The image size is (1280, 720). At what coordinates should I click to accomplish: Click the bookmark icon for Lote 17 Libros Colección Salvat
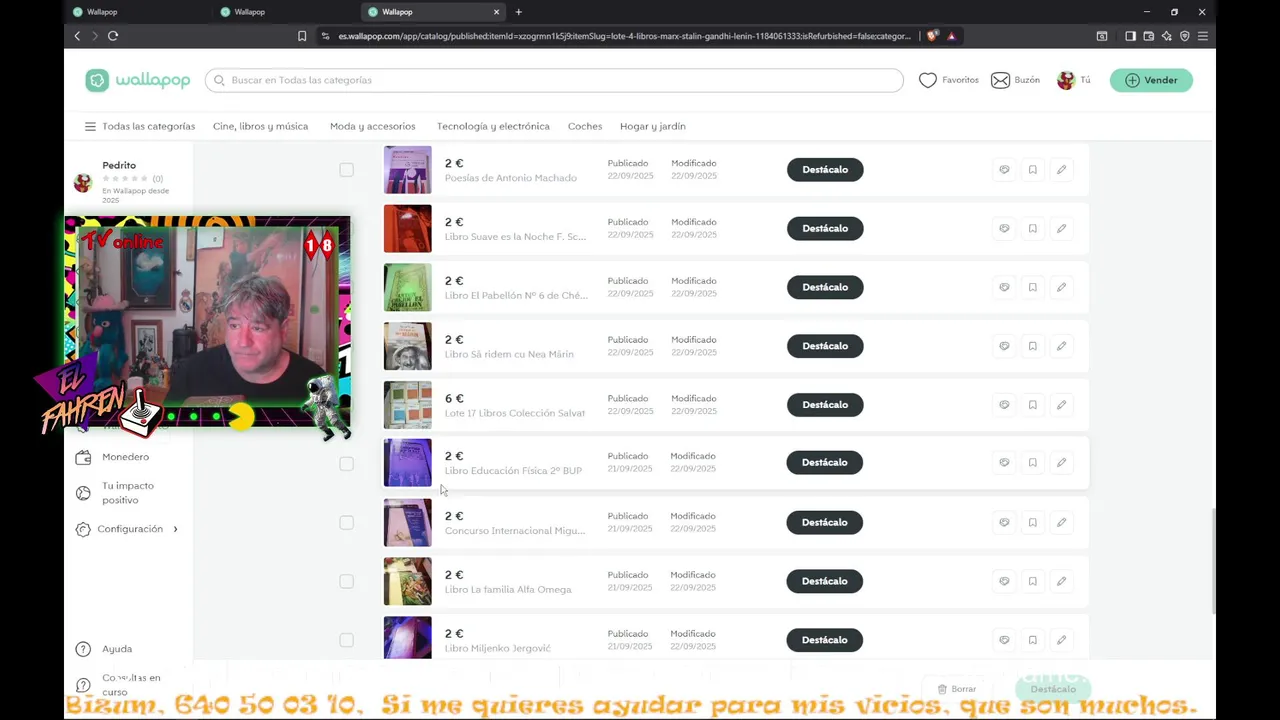[x=1033, y=405]
